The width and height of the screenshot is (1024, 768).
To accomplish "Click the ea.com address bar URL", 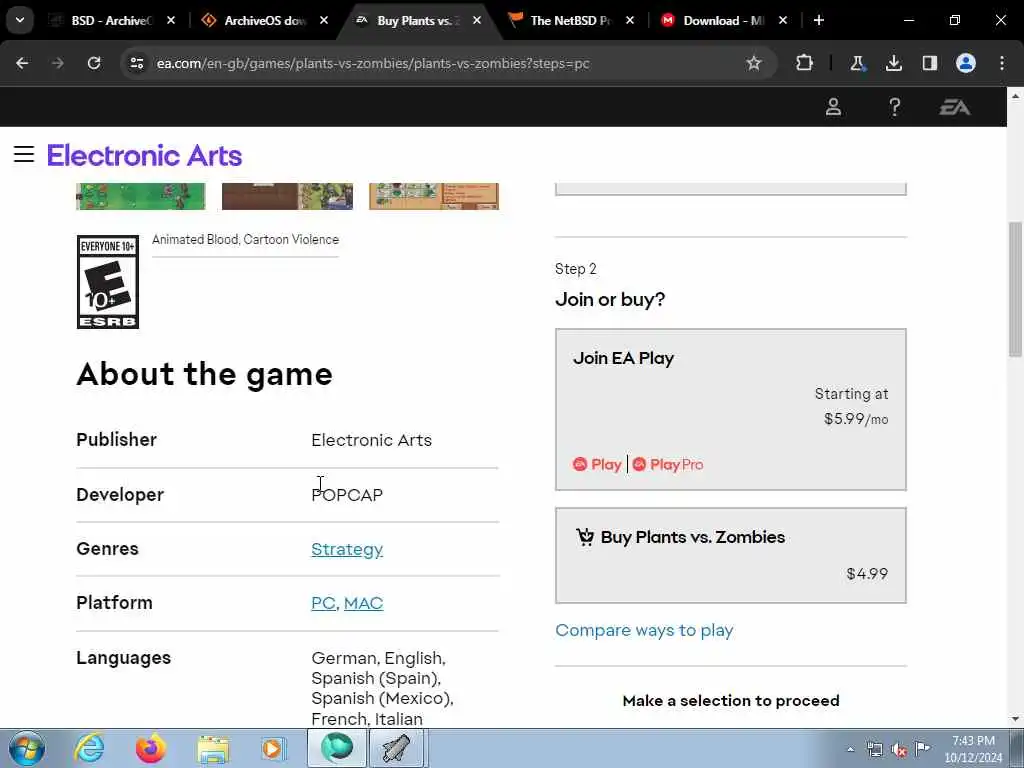I will [373, 63].
